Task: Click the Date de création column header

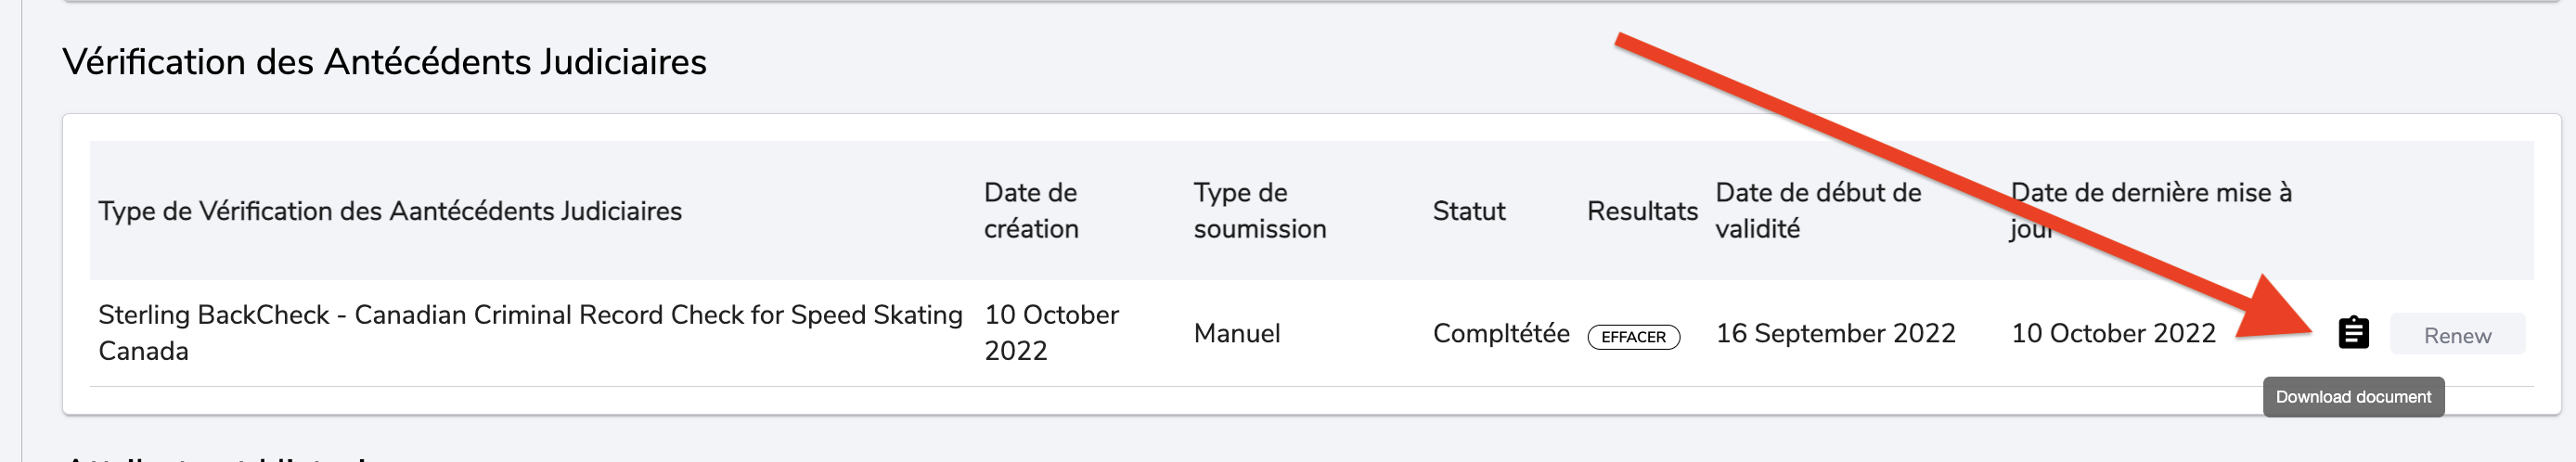Action: point(1031,211)
